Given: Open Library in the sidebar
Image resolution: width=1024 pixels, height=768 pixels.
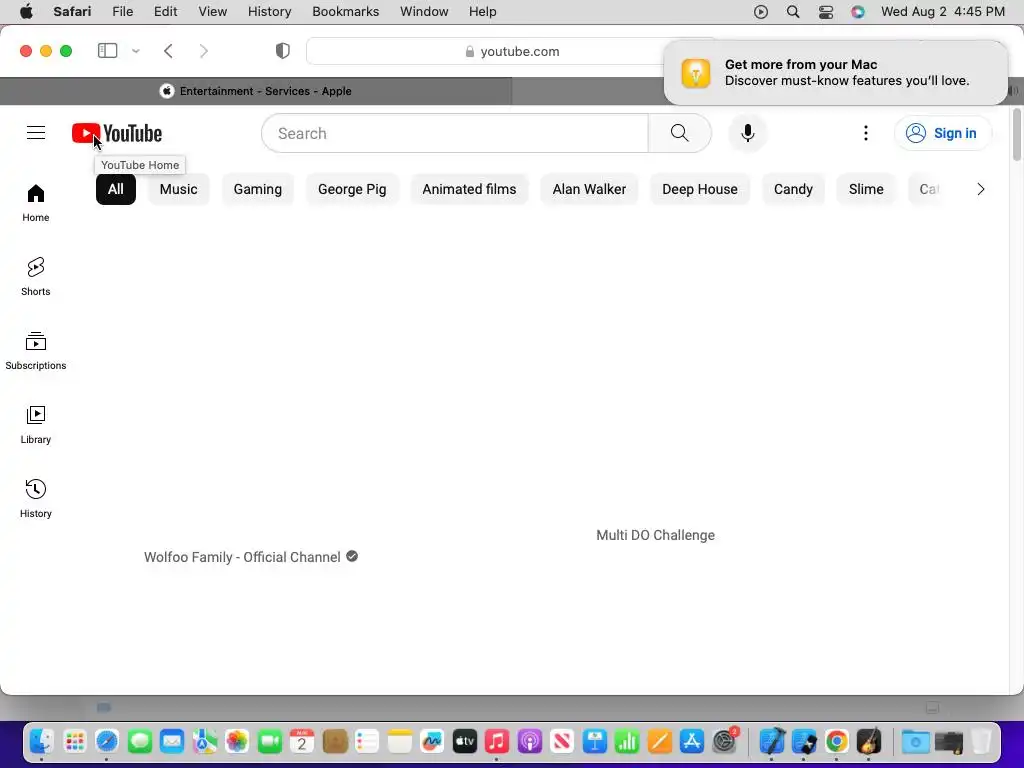Looking at the screenshot, I should click(36, 424).
